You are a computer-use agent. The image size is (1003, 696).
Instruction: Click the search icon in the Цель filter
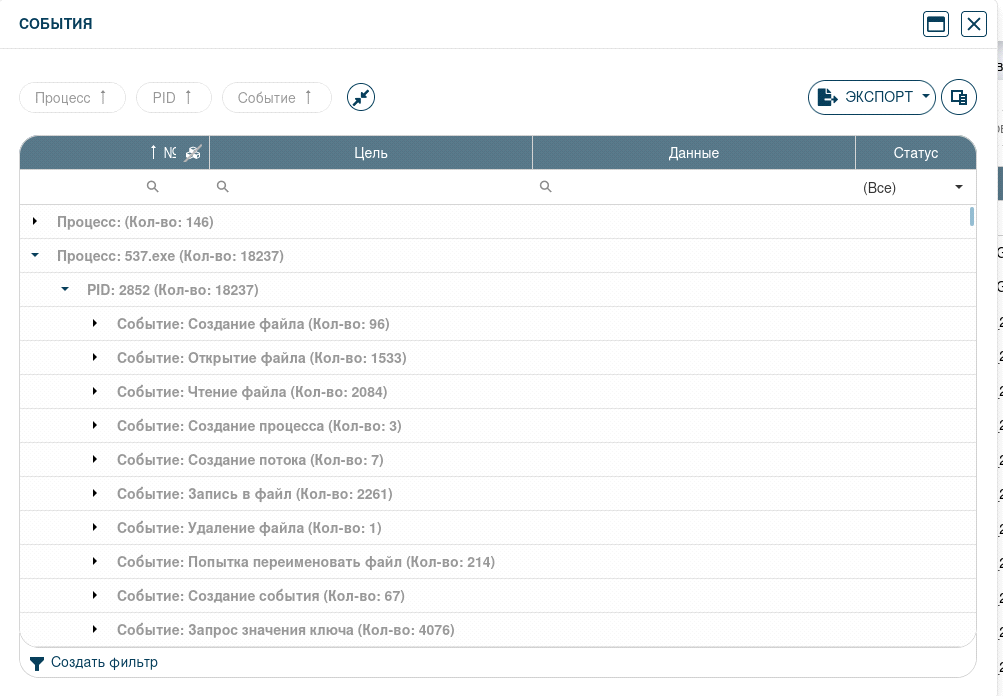click(223, 187)
